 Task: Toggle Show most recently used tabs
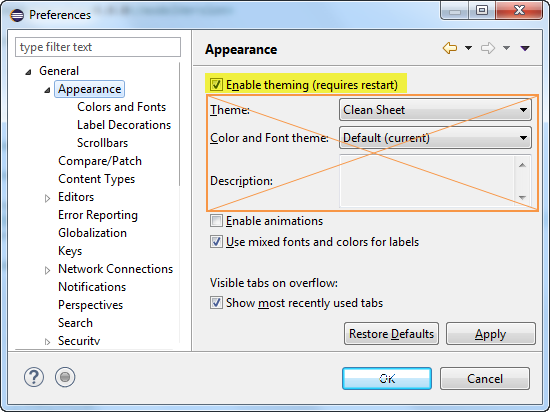click(x=216, y=303)
